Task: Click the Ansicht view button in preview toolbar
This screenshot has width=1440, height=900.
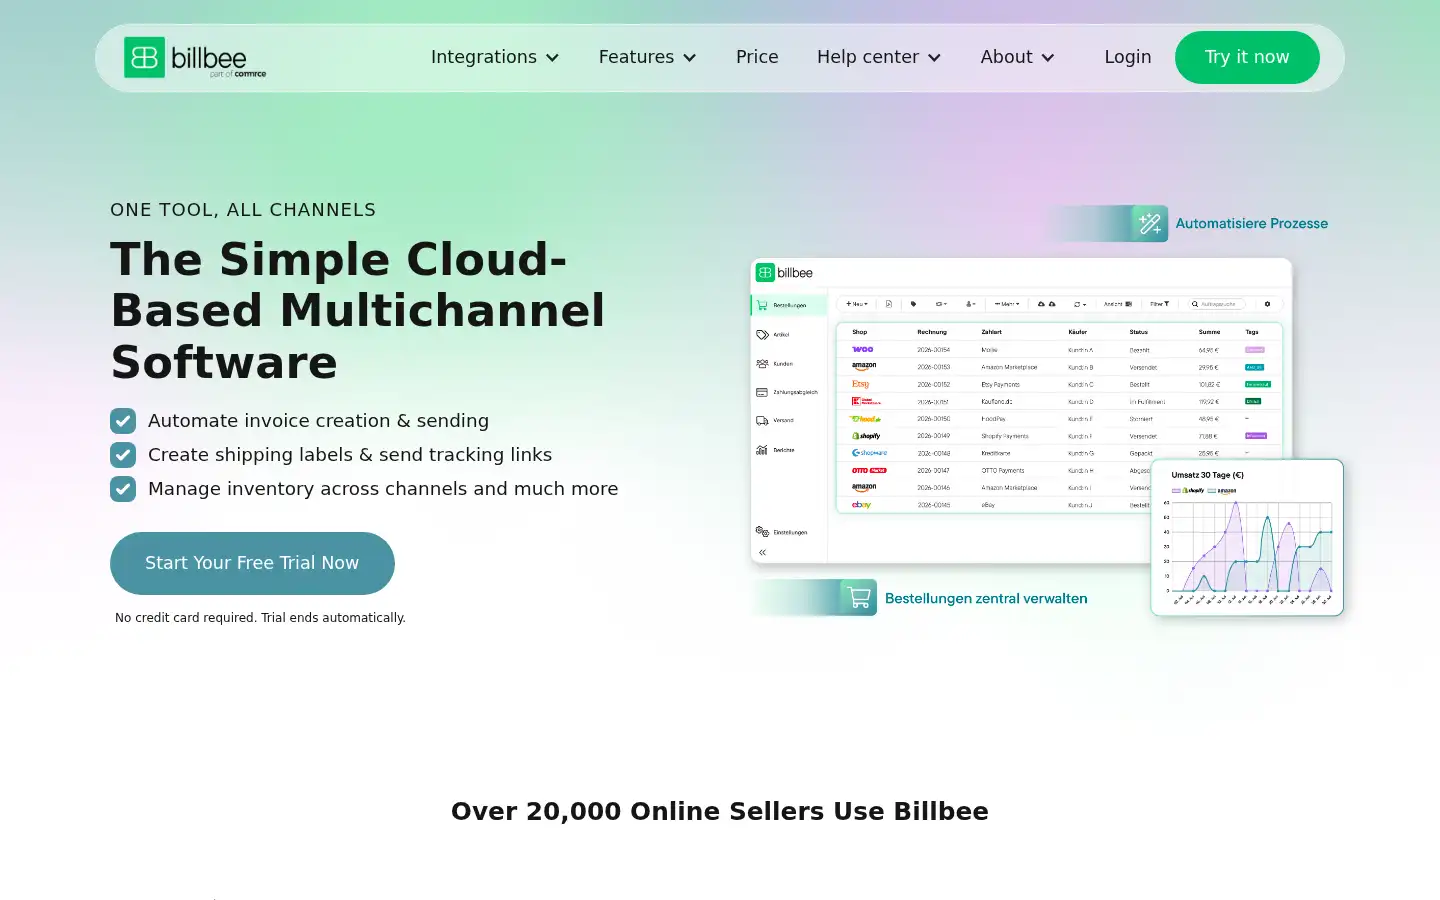Action: click(1118, 304)
